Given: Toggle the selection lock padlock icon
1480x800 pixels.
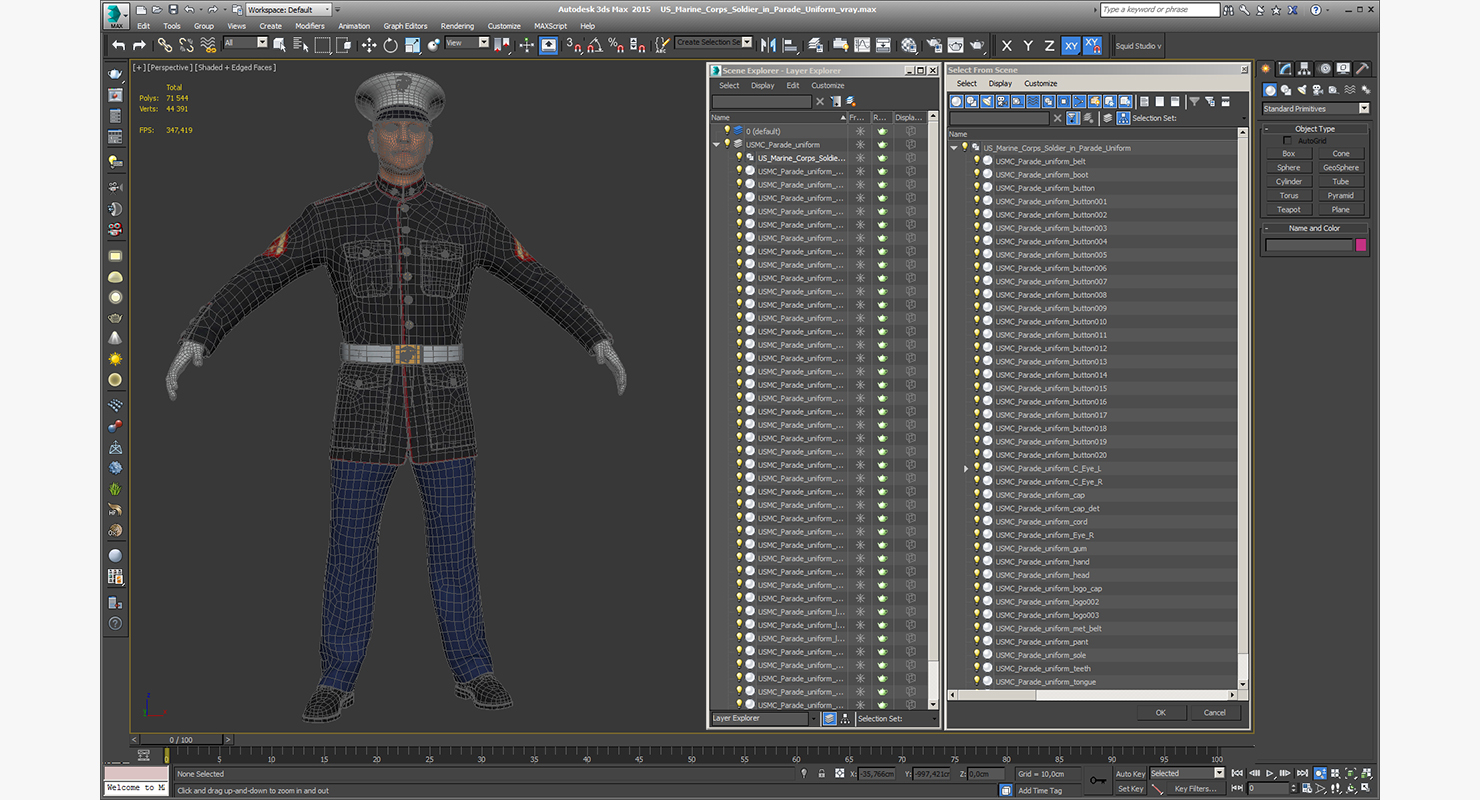Looking at the screenshot, I should tap(821, 773).
